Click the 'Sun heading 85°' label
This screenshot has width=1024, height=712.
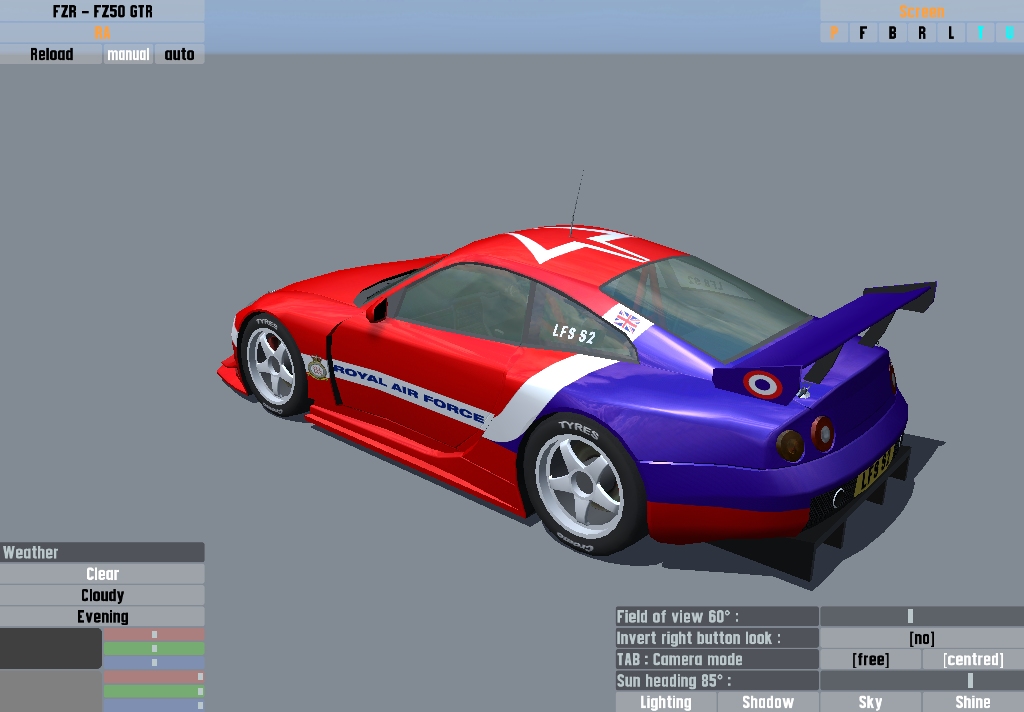tap(717, 681)
